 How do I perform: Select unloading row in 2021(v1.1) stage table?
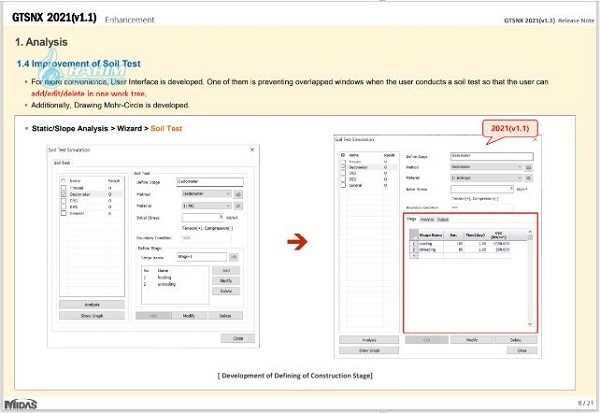460,250
